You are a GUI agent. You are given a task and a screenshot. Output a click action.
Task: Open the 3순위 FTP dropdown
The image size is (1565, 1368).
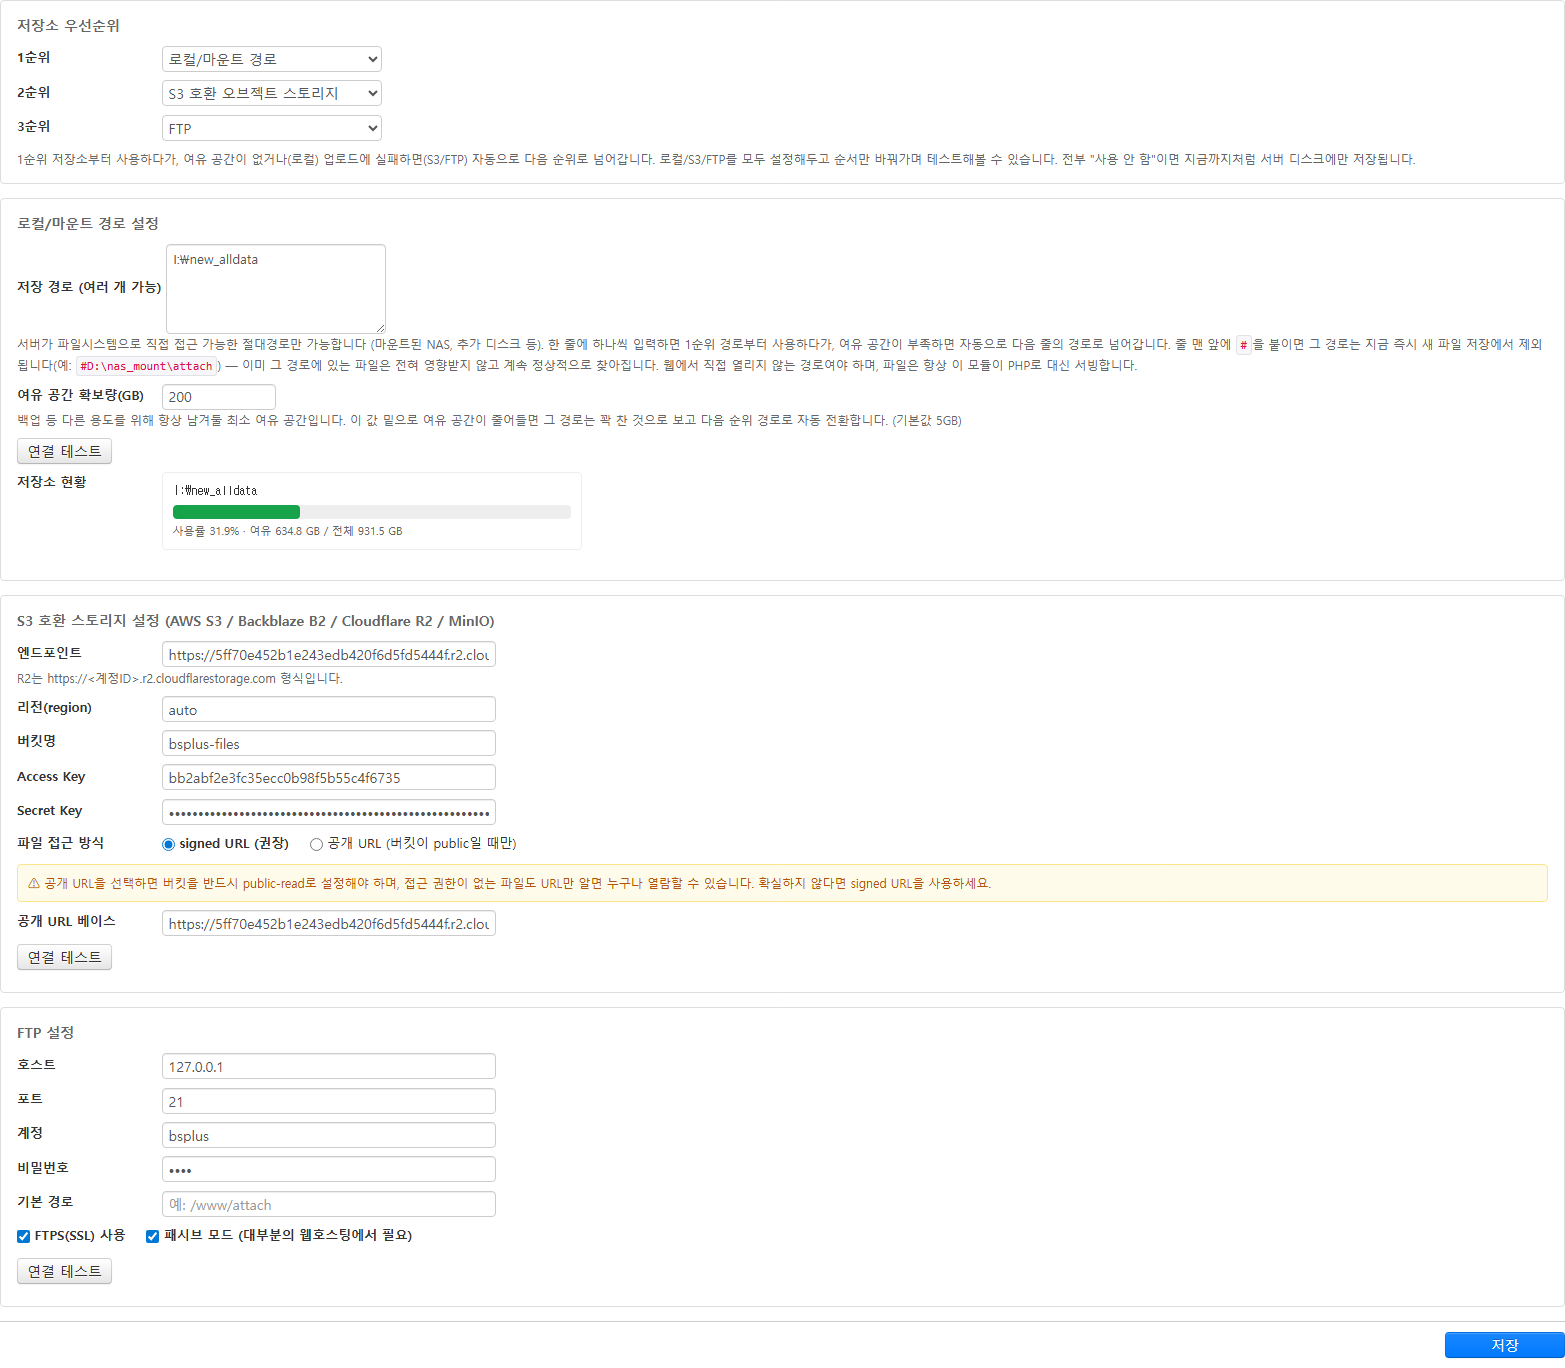pos(271,128)
